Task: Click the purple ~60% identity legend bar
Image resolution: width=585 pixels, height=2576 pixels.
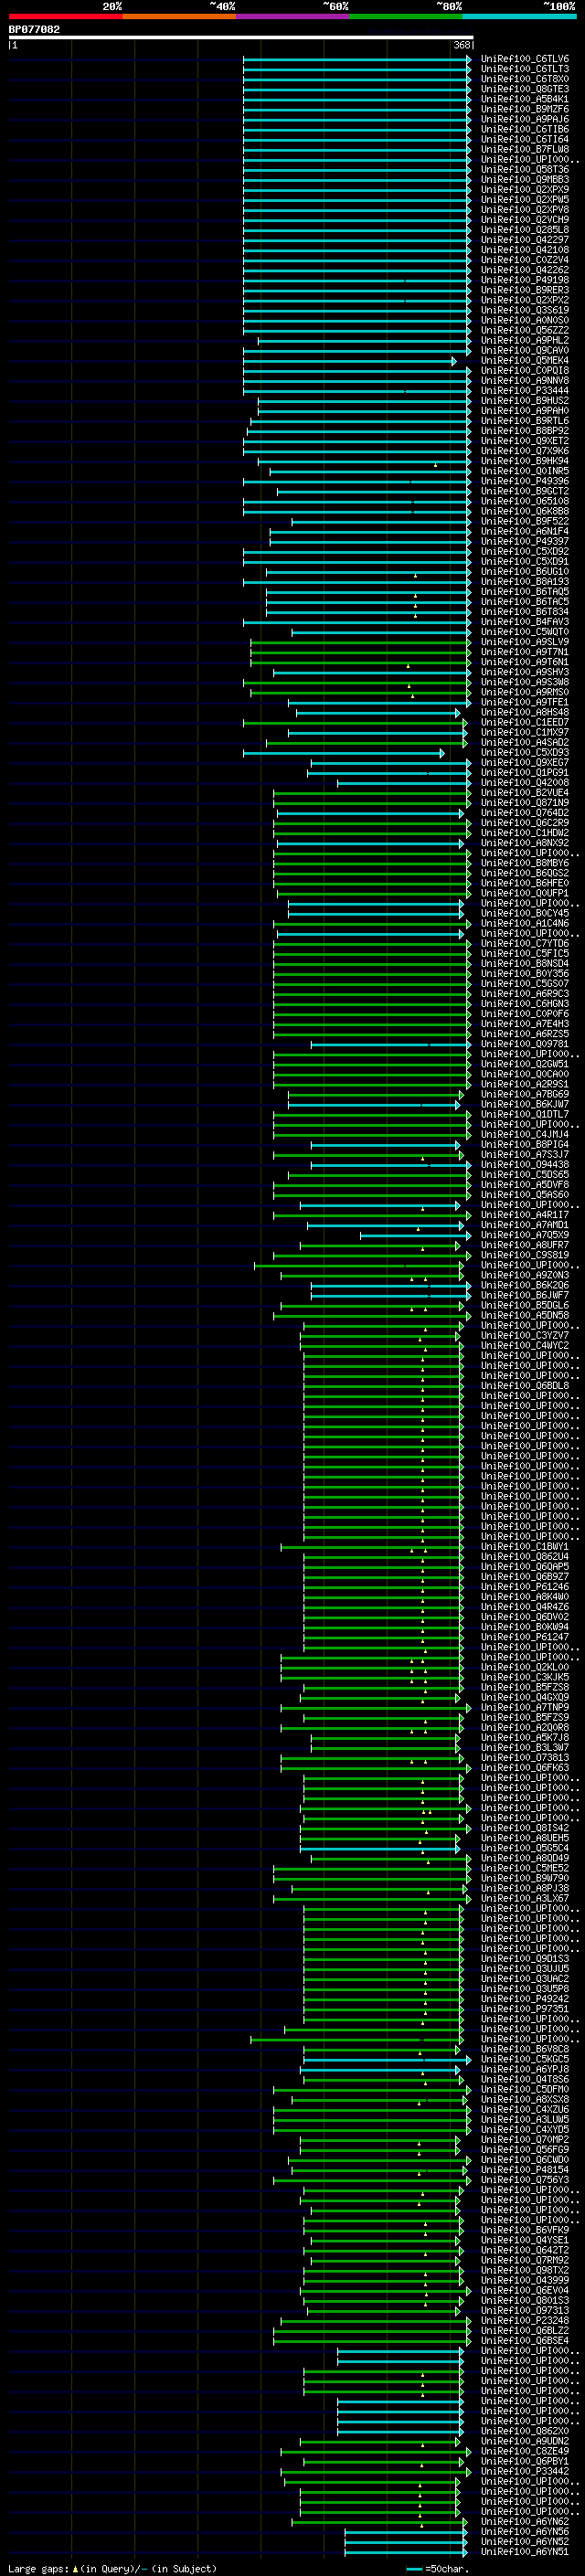Action: tap(293, 16)
